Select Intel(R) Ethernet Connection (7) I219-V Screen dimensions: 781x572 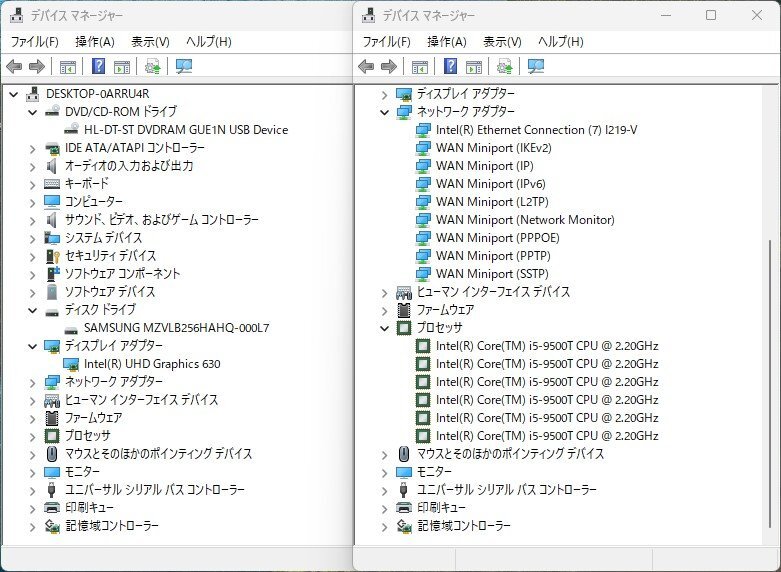pos(536,130)
